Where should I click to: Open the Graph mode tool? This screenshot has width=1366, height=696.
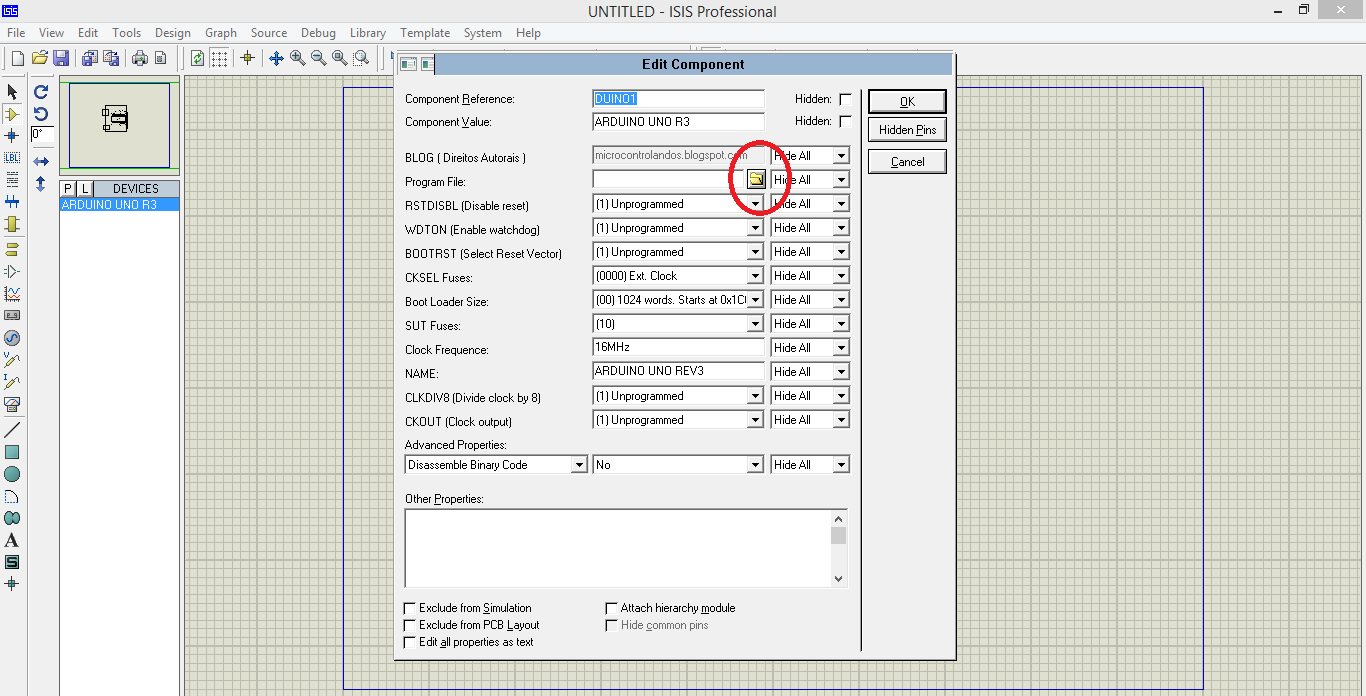coord(12,289)
